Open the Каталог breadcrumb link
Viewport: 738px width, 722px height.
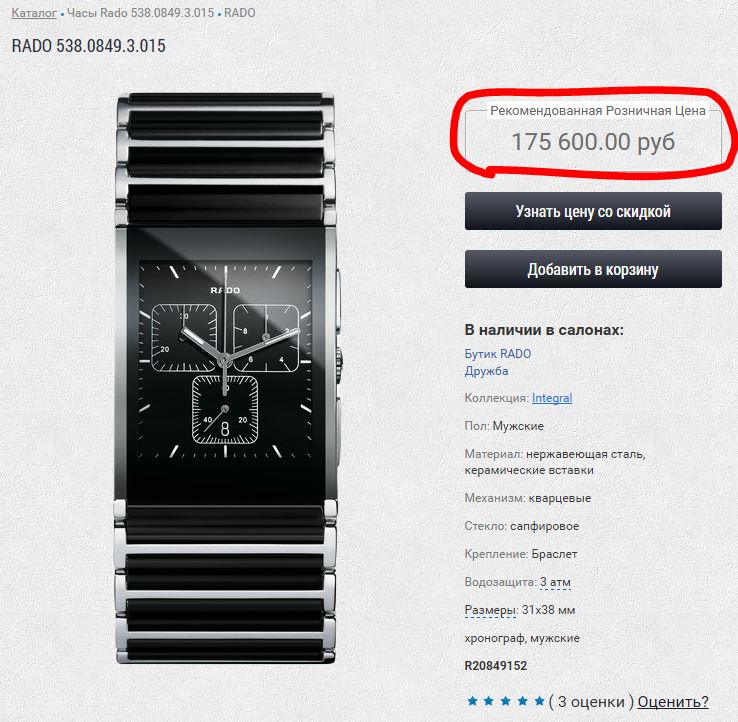[34, 13]
